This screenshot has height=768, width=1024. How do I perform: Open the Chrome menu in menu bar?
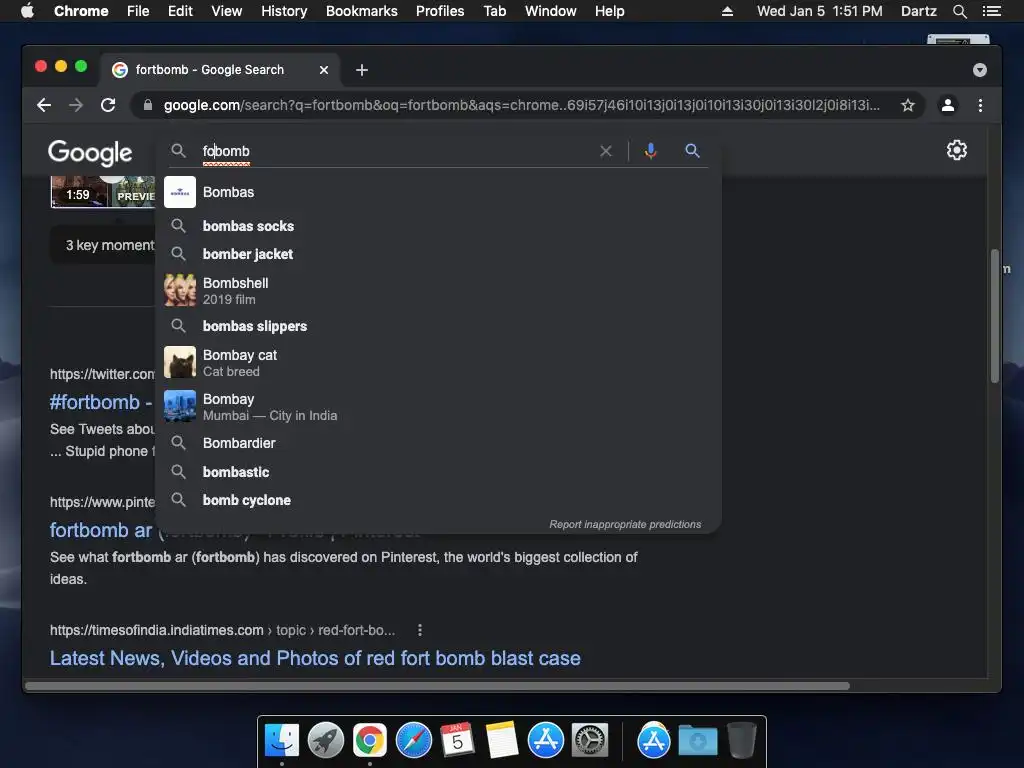click(x=81, y=11)
